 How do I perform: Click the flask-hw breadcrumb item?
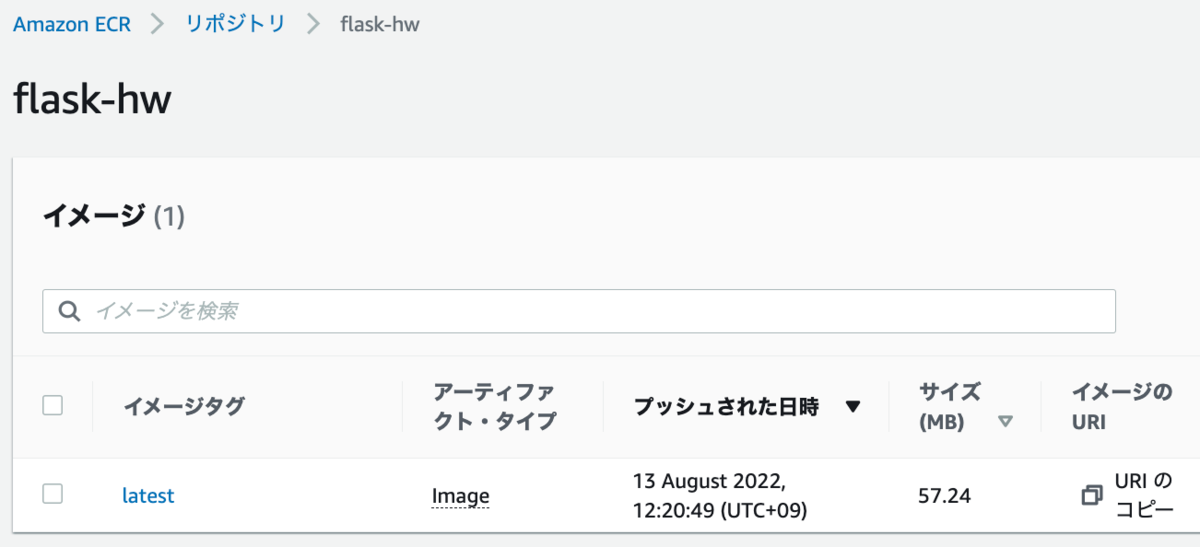[x=380, y=25]
